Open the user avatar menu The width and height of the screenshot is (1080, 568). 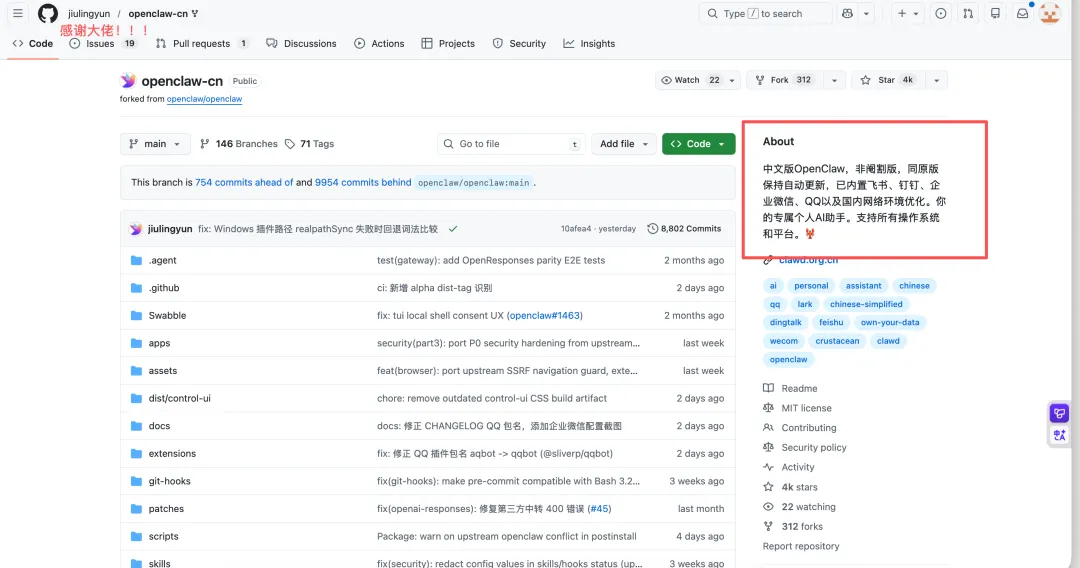tap(1050, 13)
